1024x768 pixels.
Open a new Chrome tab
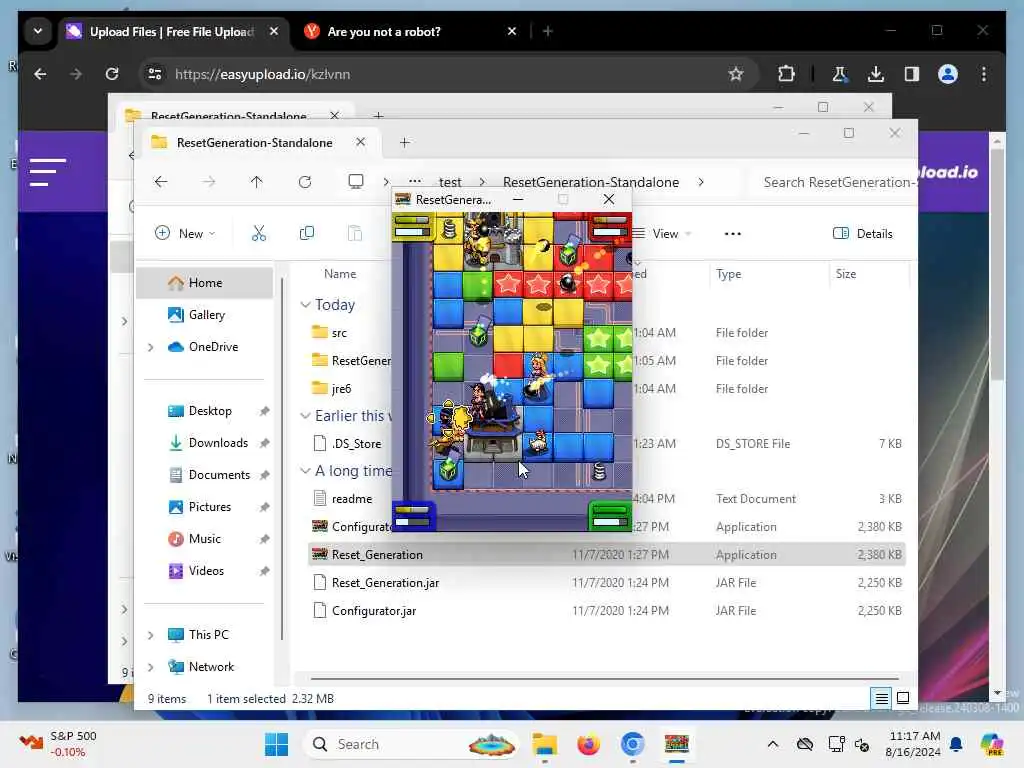pos(548,31)
